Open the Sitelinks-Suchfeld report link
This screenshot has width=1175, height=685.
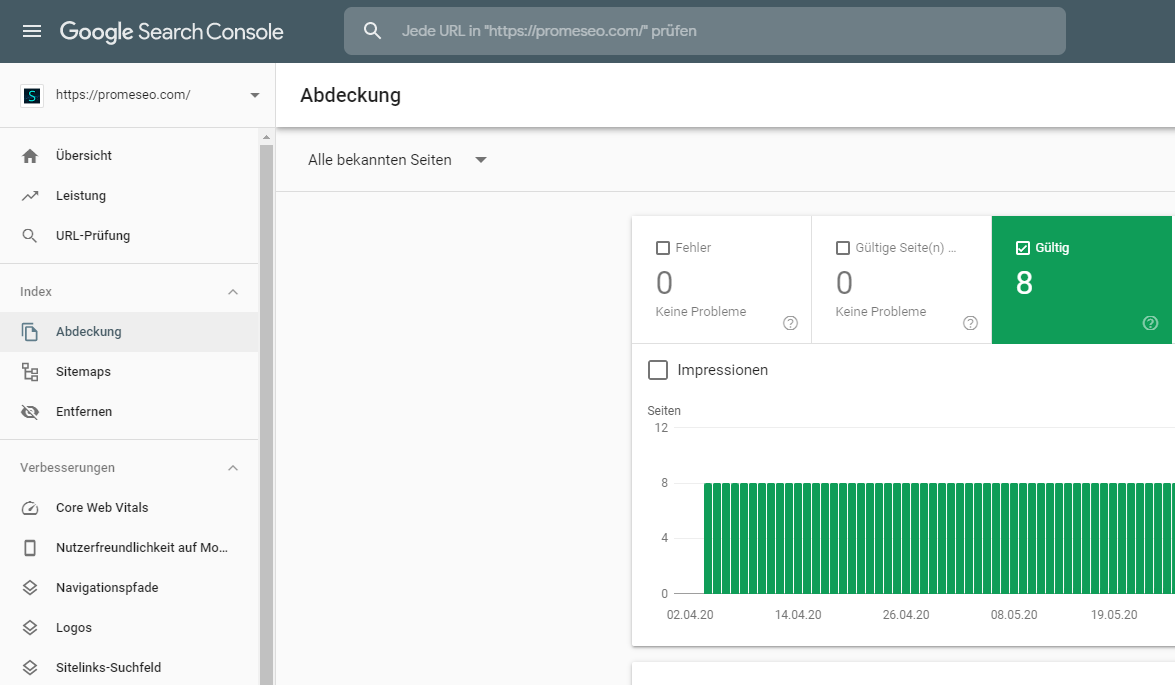[x=108, y=667]
